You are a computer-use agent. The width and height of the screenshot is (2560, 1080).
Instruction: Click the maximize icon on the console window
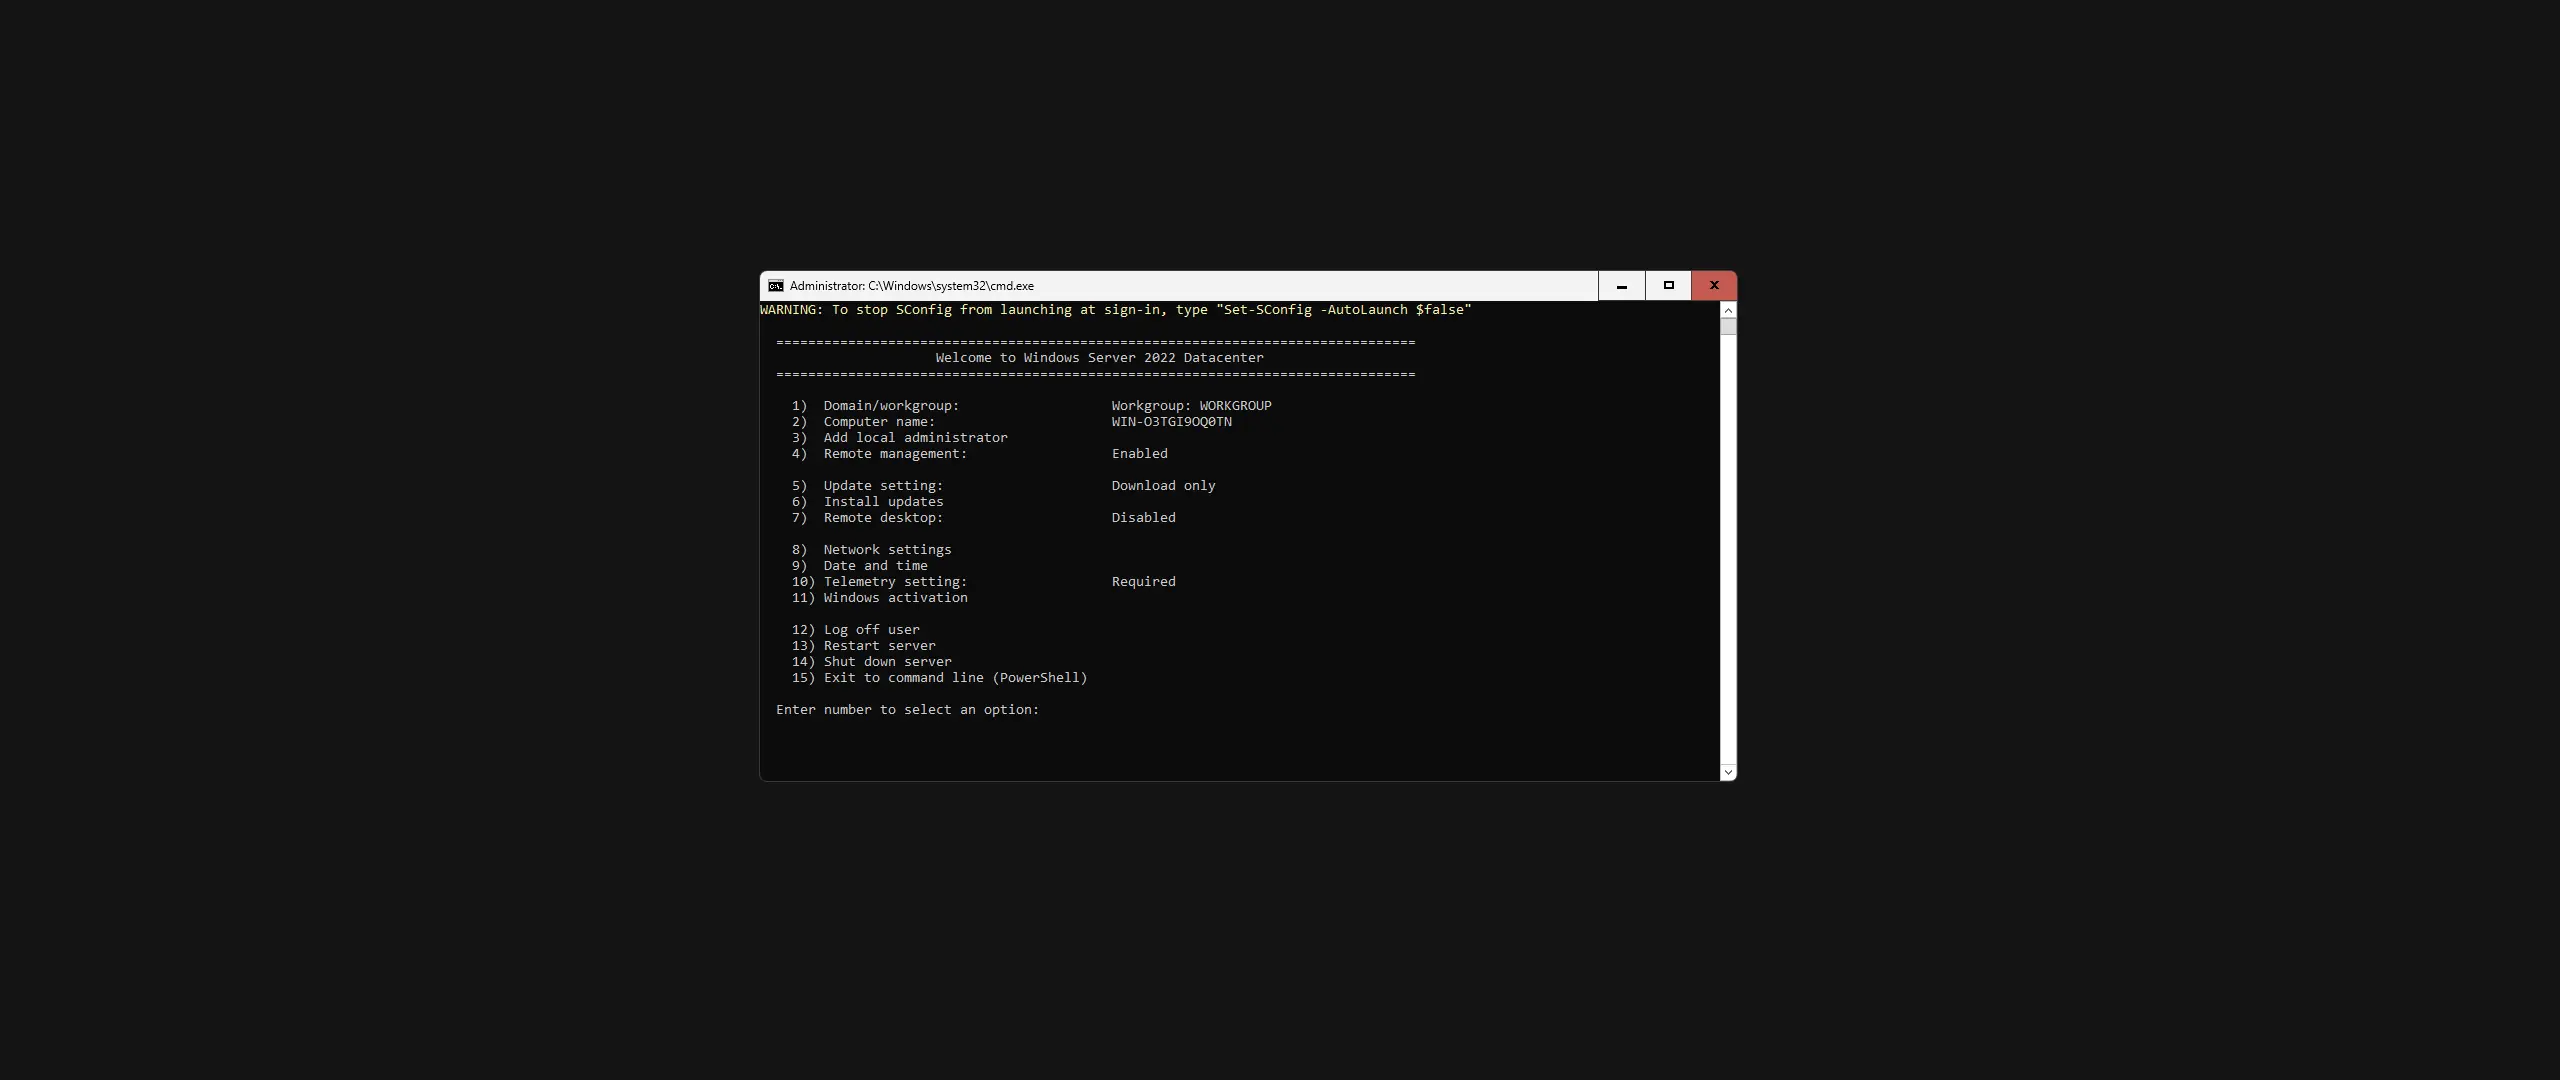1667,285
